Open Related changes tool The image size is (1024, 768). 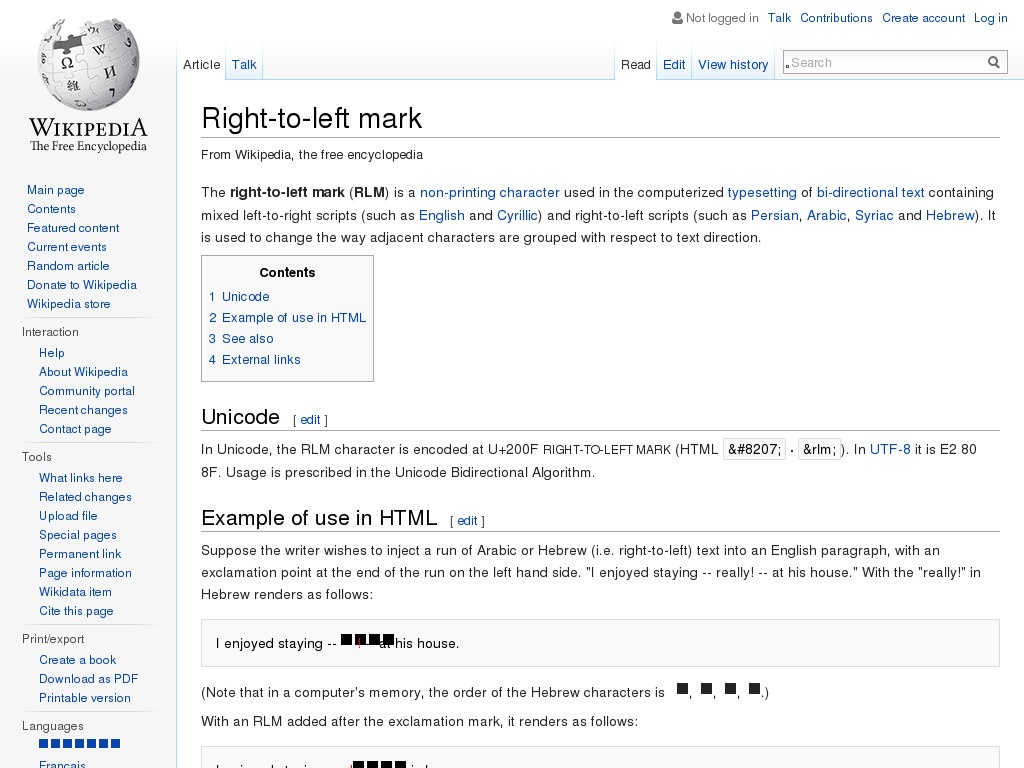point(85,497)
